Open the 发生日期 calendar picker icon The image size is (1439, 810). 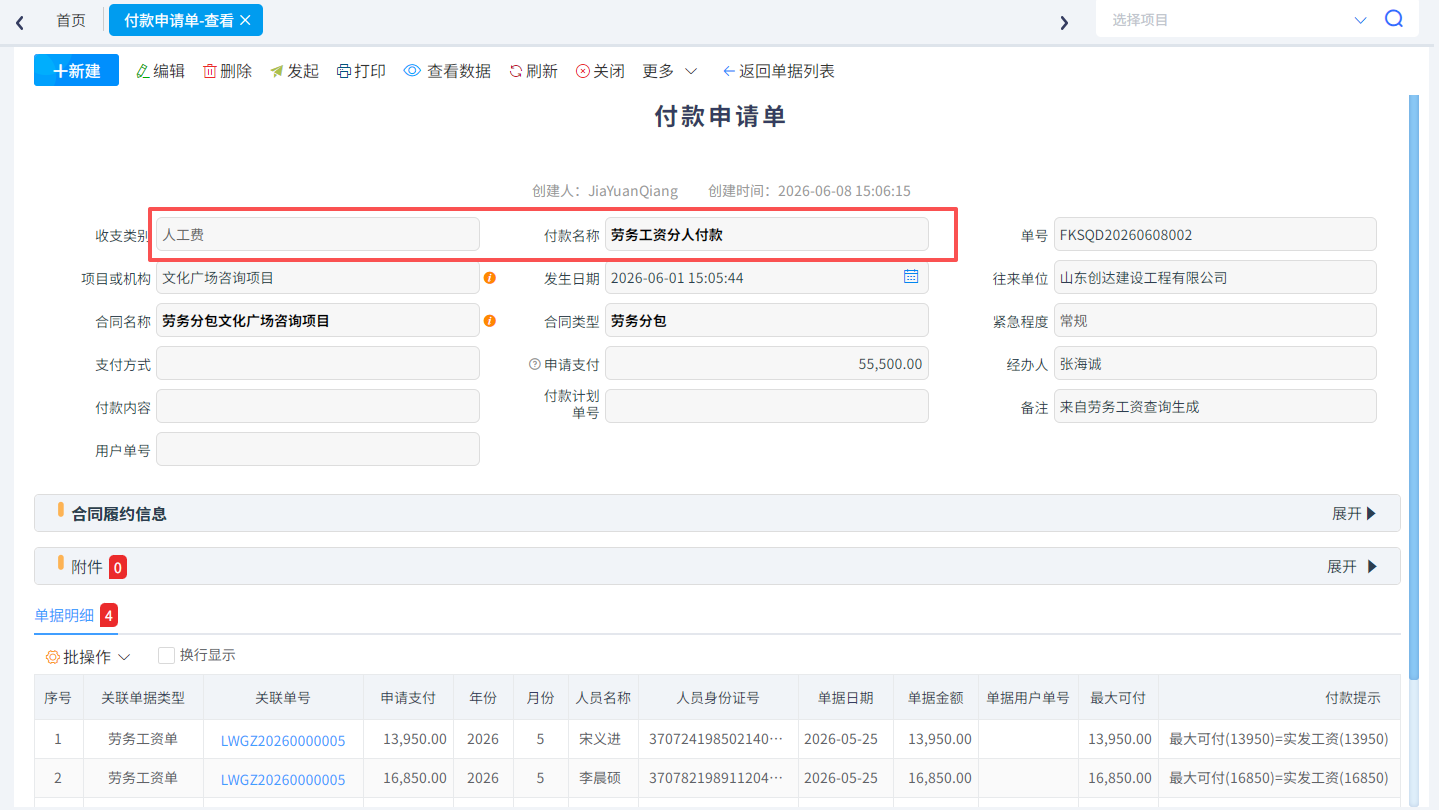click(911, 277)
